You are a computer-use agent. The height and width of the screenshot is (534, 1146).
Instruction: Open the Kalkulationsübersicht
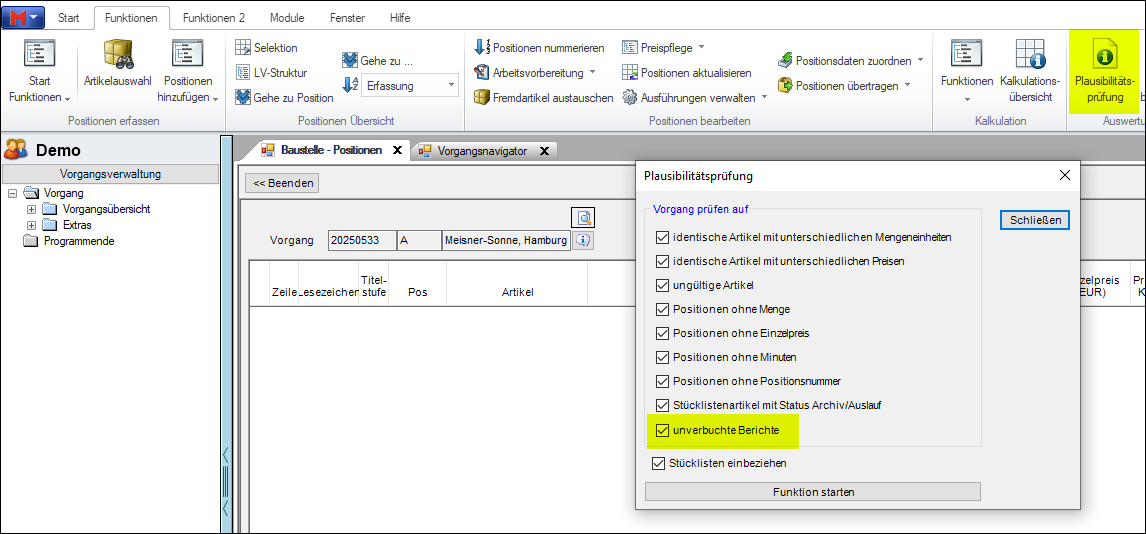pos(1030,70)
